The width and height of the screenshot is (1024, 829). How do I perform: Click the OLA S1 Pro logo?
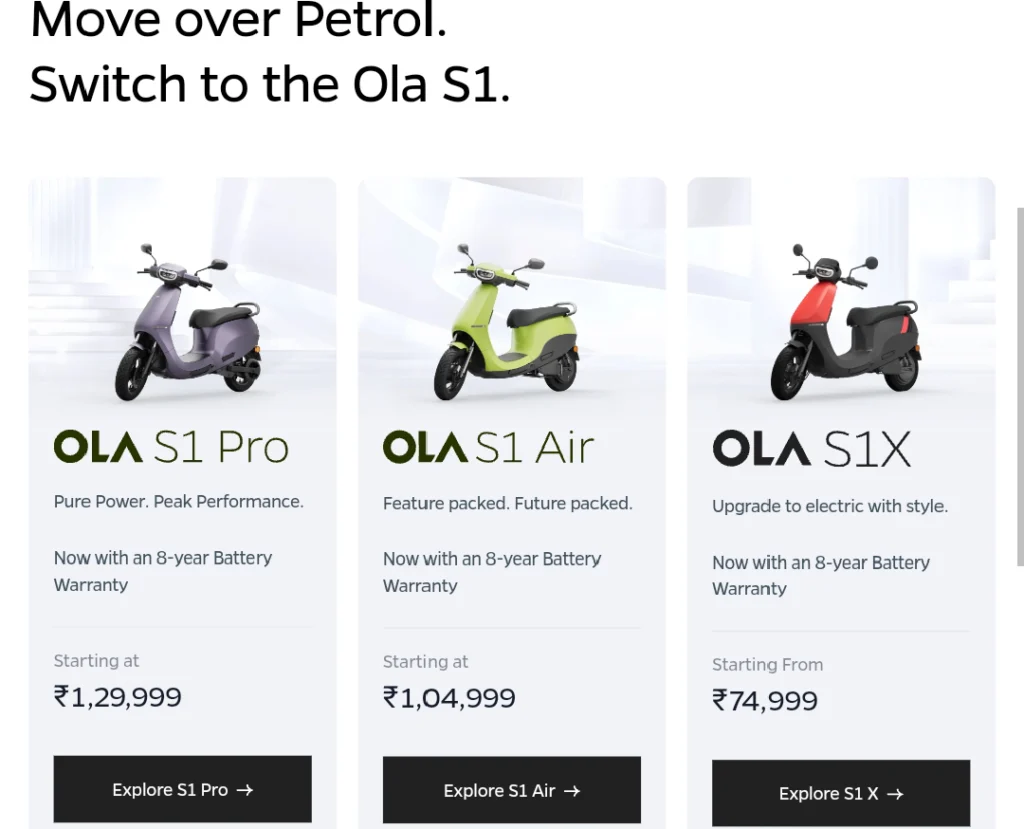point(171,447)
